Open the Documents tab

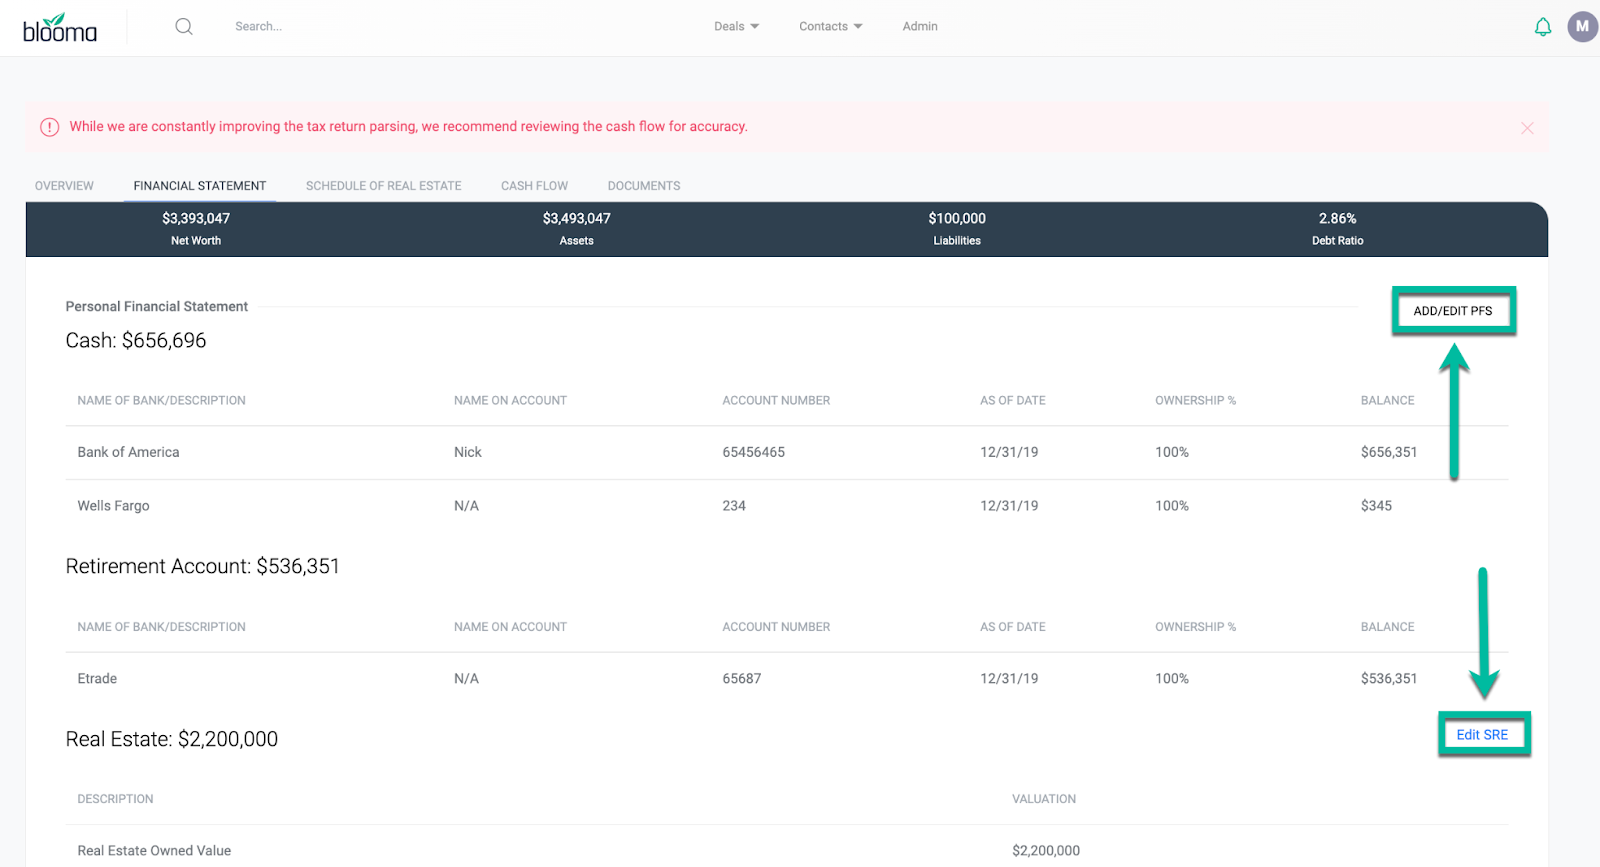[x=644, y=186]
